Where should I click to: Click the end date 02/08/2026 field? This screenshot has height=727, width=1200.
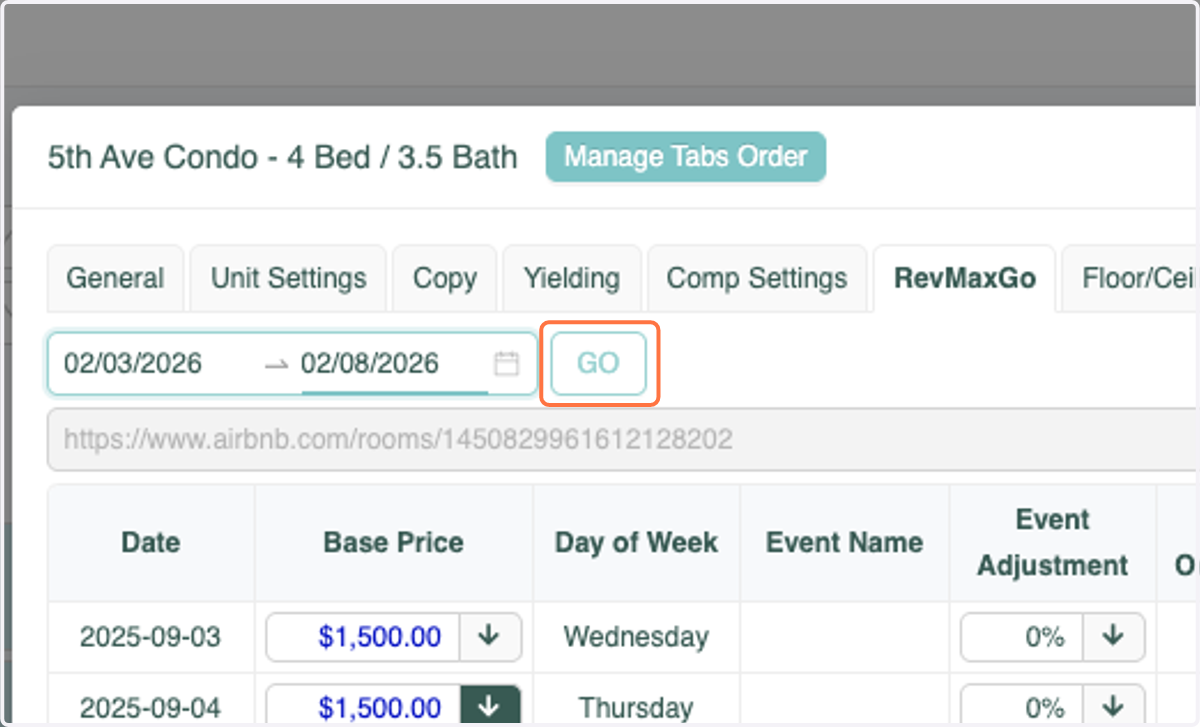393,363
